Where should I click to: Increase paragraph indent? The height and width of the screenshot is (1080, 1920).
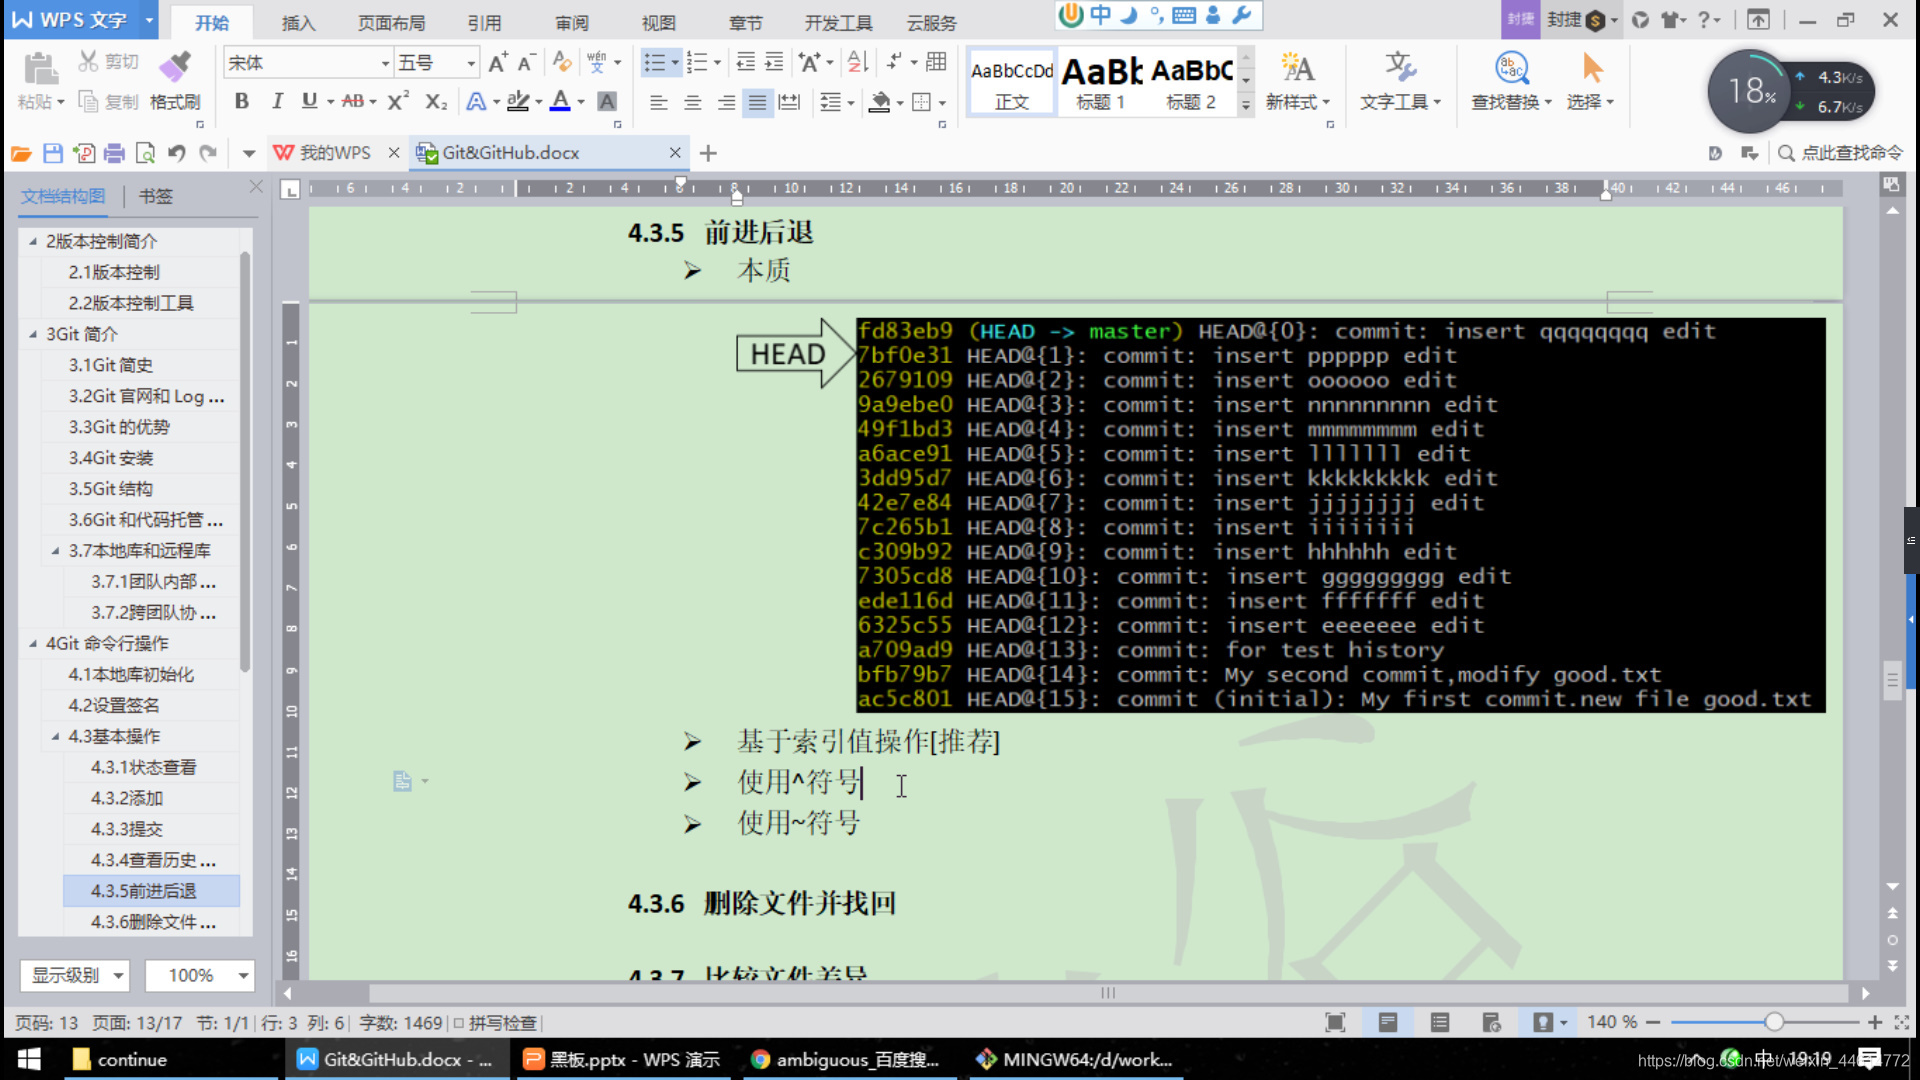pyautogui.click(x=774, y=63)
